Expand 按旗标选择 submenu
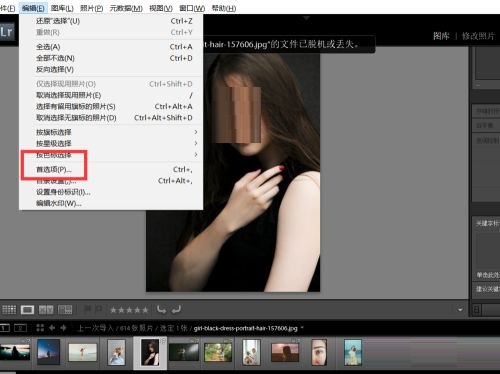The width and height of the screenshot is (500, 374). [x=111, y=132]
